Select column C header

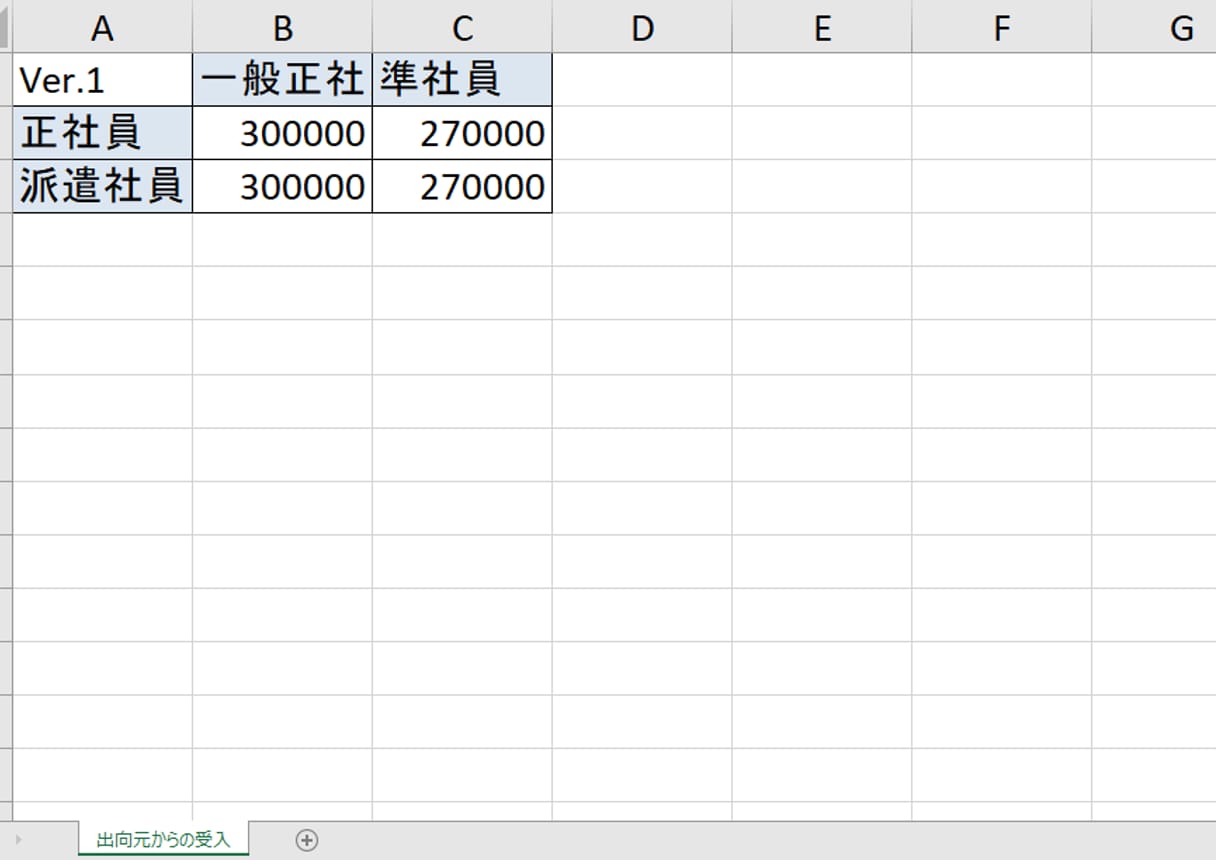click(x=462, y=28)
